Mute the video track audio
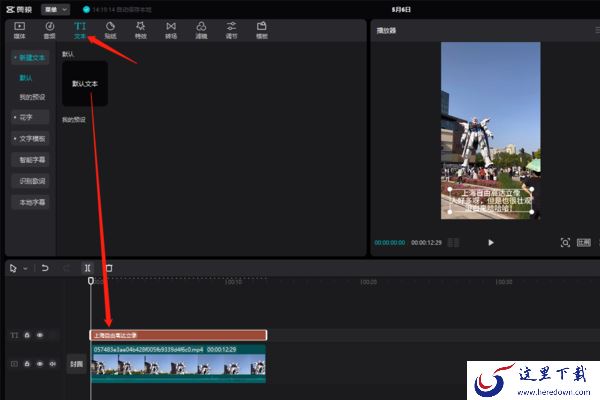Image resolution: width=600 pixels, height=400 pixels. [53, 364]
